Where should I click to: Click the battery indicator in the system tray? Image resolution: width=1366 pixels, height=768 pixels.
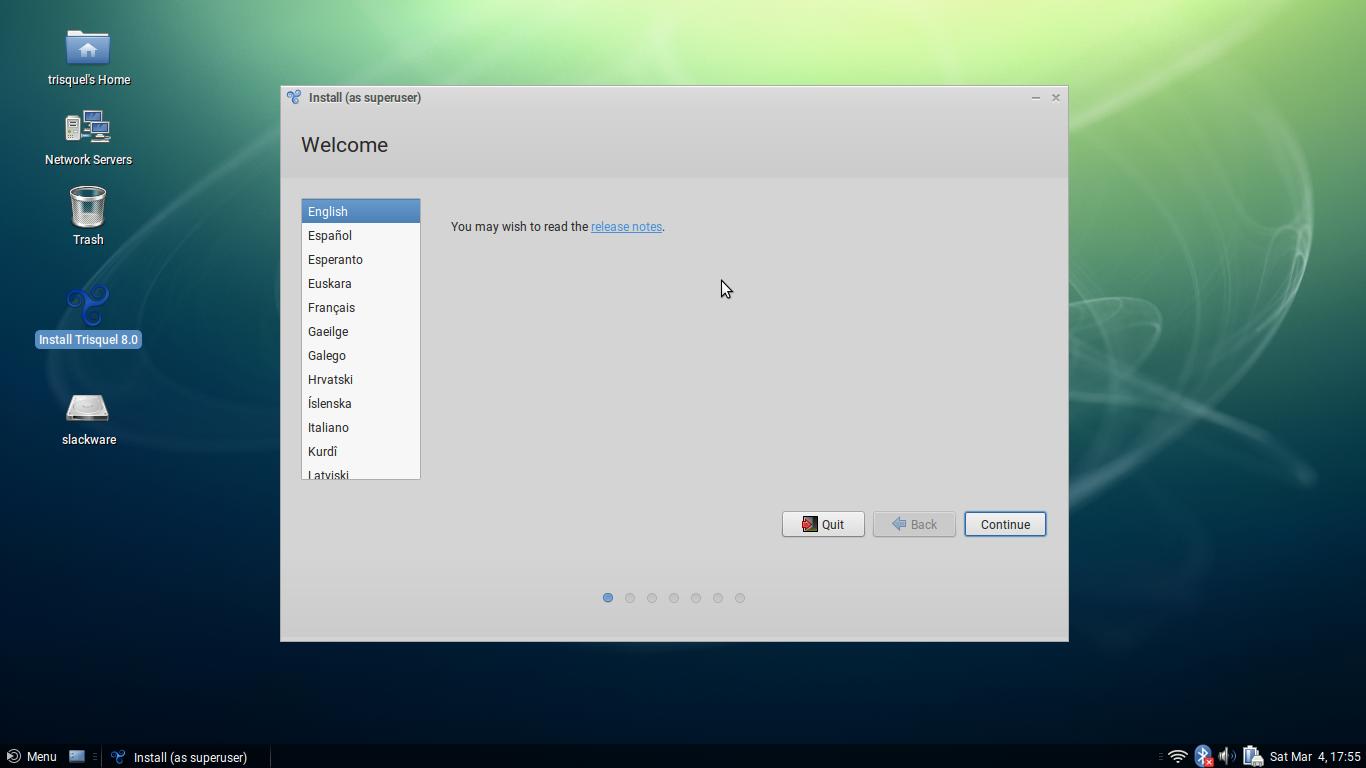[1251, 756]
